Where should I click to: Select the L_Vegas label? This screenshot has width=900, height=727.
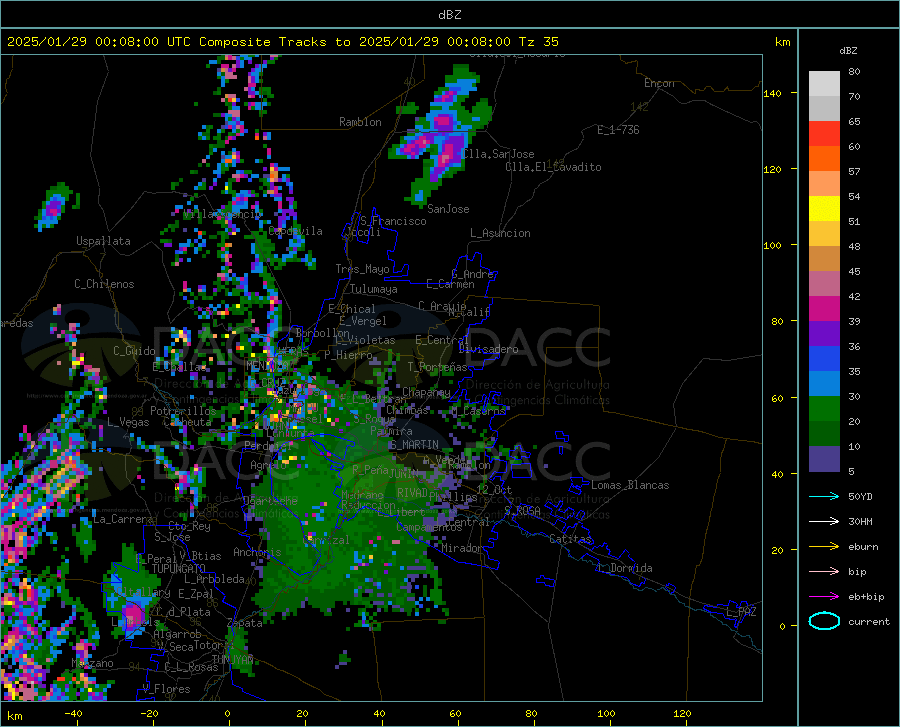pyautogui.click(x=128, y=422)
